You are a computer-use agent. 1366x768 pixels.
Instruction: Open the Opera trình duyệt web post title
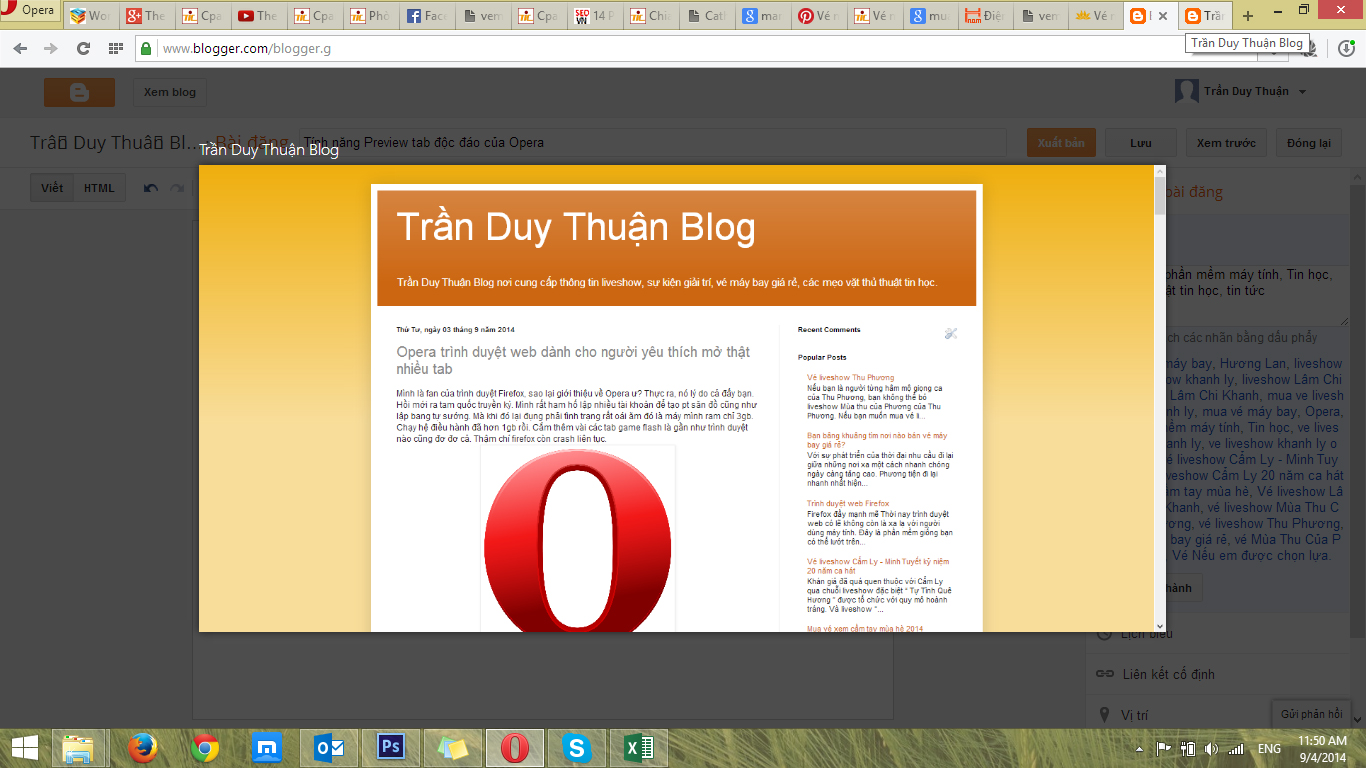pyautogui.click(x=573, y=360)
